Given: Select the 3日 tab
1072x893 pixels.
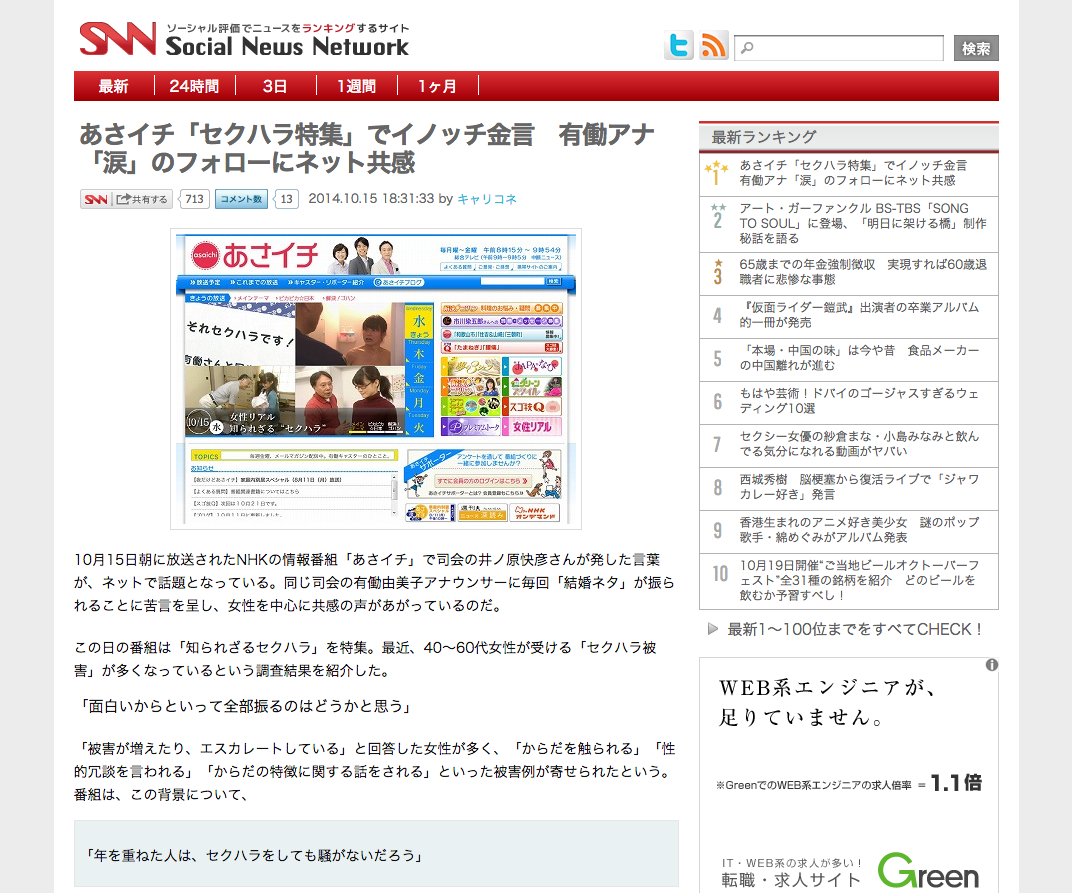Looking at the screenshot, I should pyautogui.click(x=275, y=86).
